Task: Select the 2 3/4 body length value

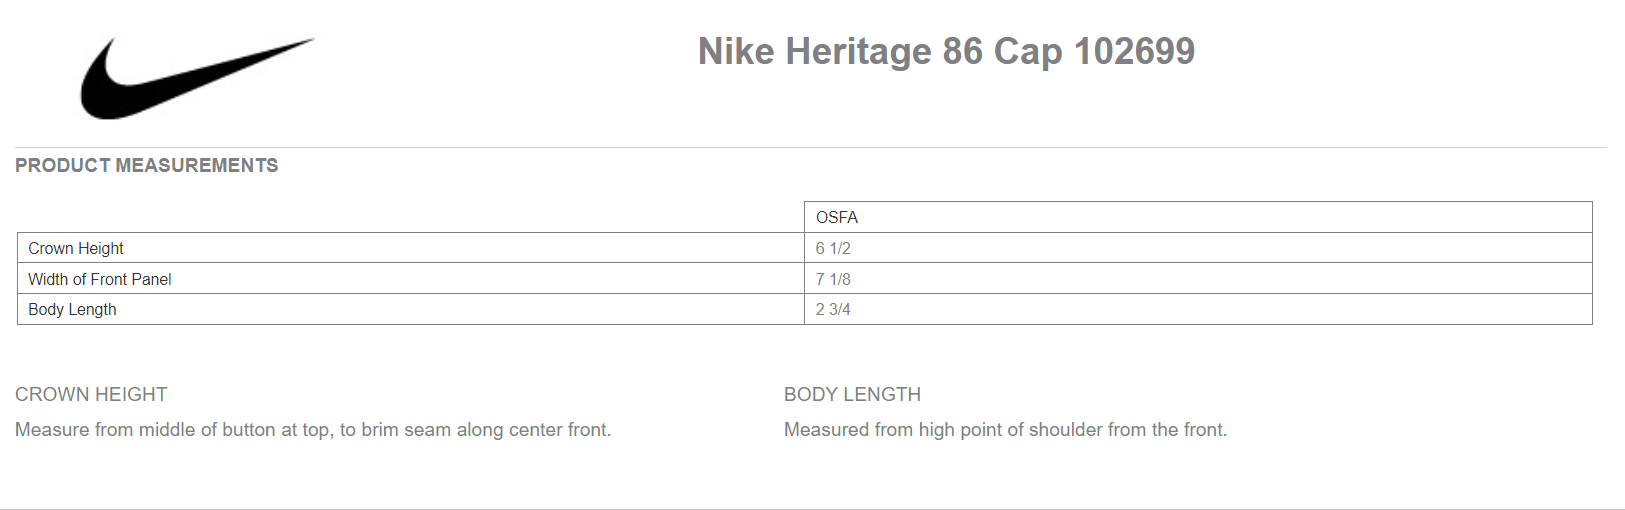Action: click(x=833, y=309)
